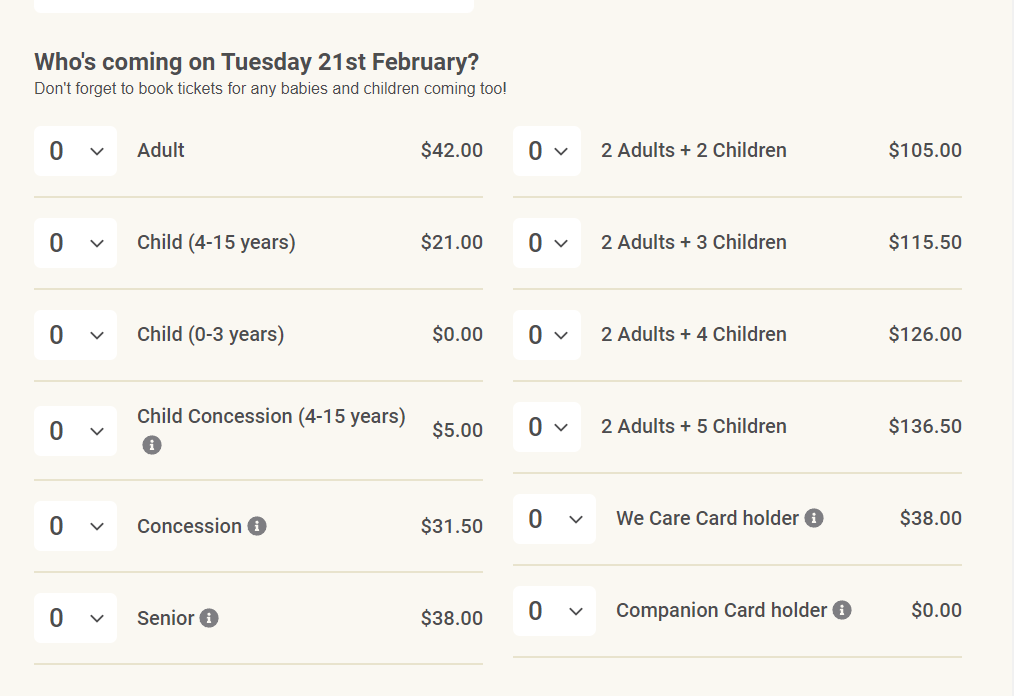Open We Care Card holder quantity dropdown
Viewport: 1014px width, 696px height.
[554, 519]
